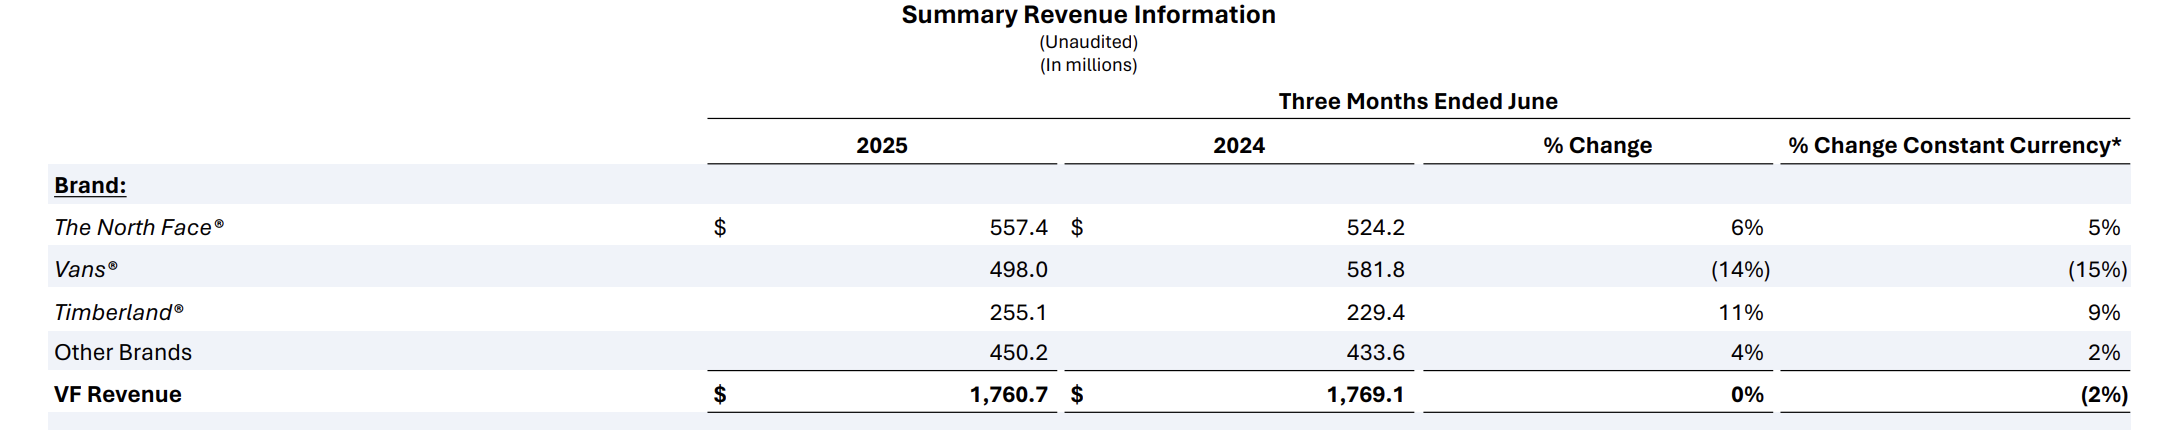Click VF Revenue 2025 total 1,760.7
The width and height of the screenshot is (2166, 430).
click(1008, 394)
